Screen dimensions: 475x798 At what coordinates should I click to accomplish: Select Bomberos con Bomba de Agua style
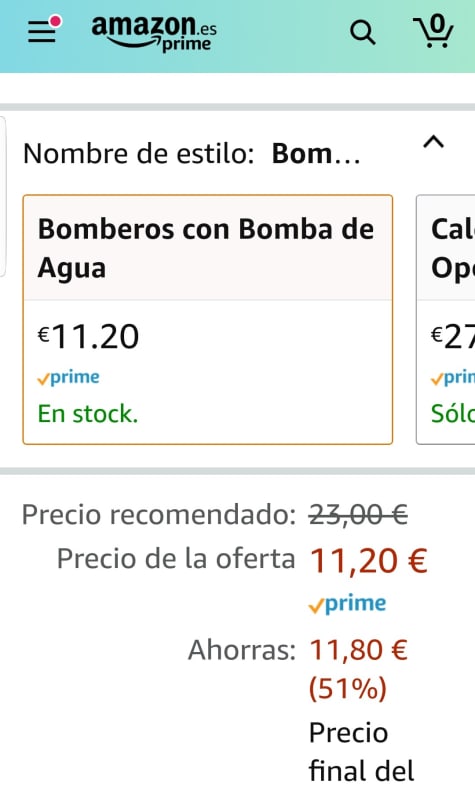click(208, 320)
